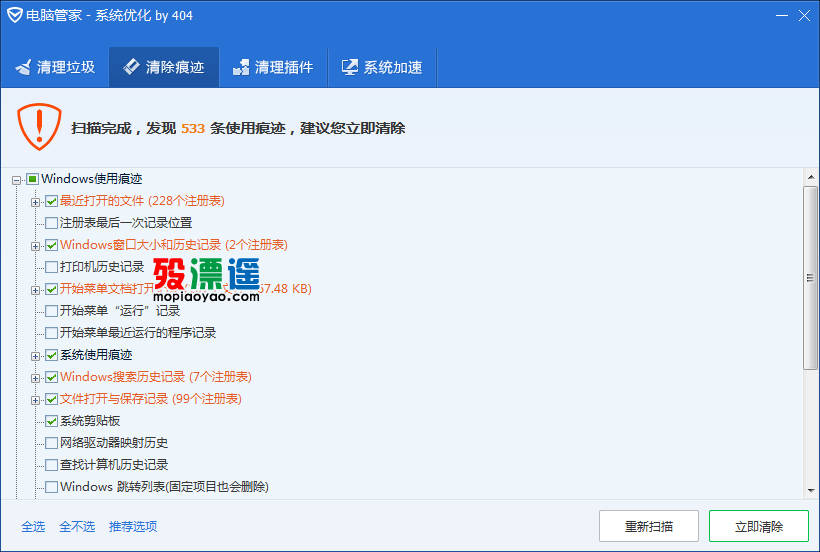Screen dimensions: 820x552
Task: Click the 立即清除 button
Action: 759,526
